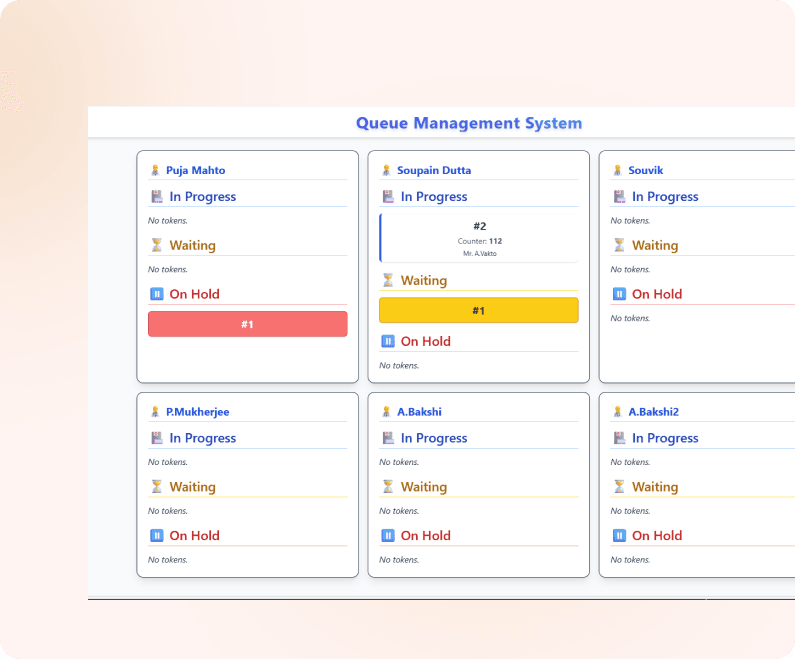The height and width of the screenshot is (659, 795).
Task: Click the person icon beside Puja Mahto
Action: [x=155, y=170]
